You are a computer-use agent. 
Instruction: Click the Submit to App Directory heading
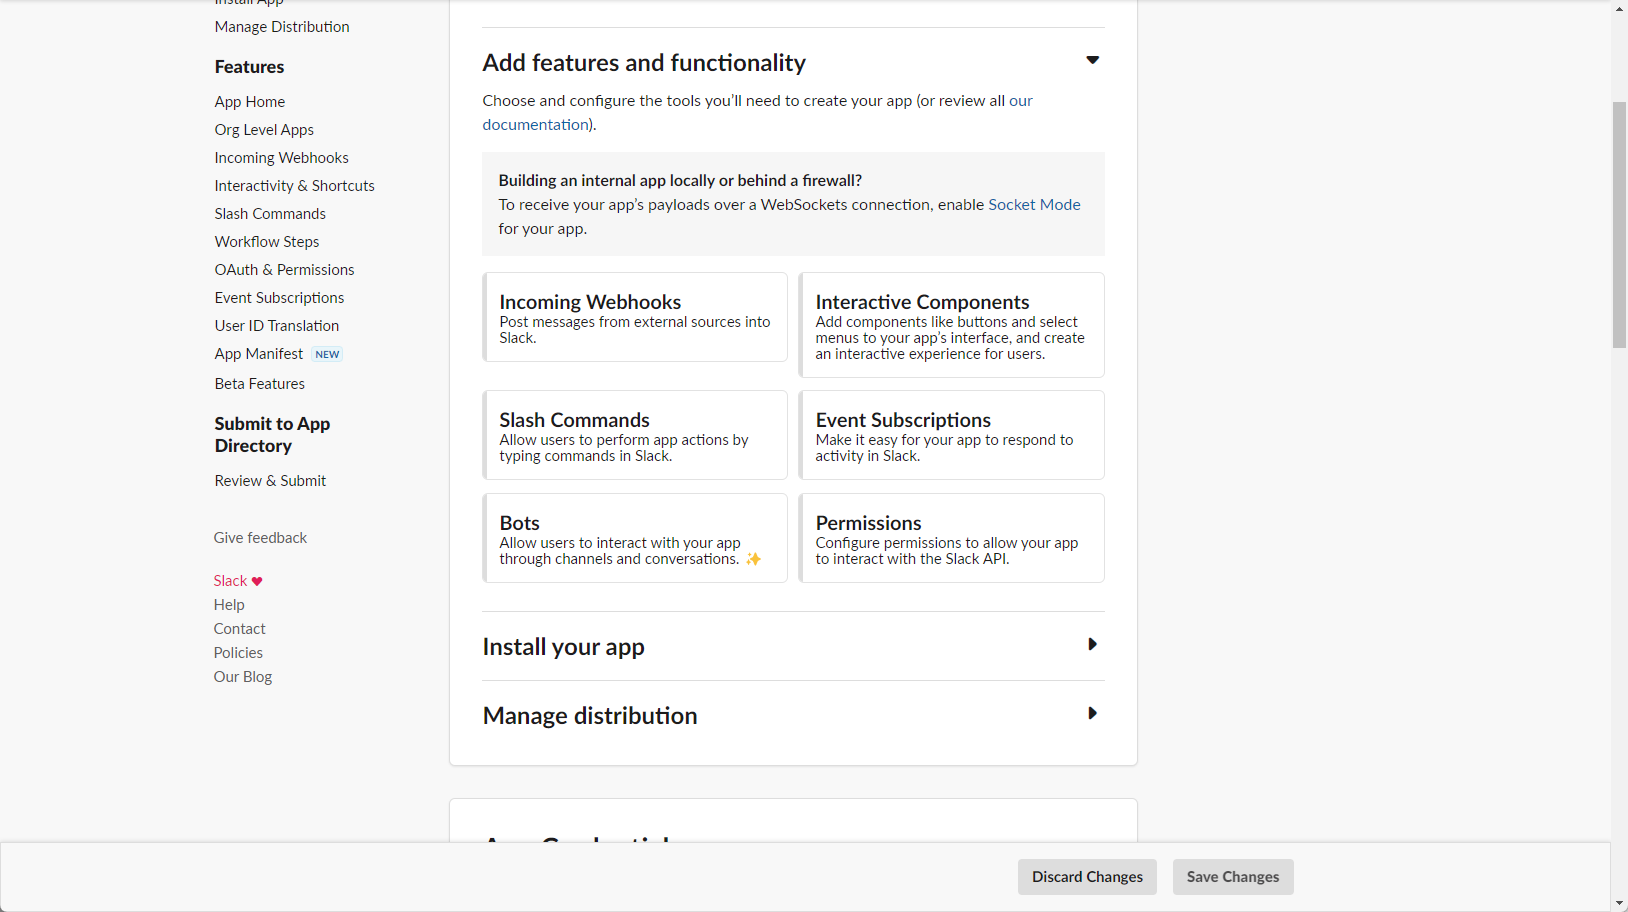pyautogui.click(x=272, y=435)
